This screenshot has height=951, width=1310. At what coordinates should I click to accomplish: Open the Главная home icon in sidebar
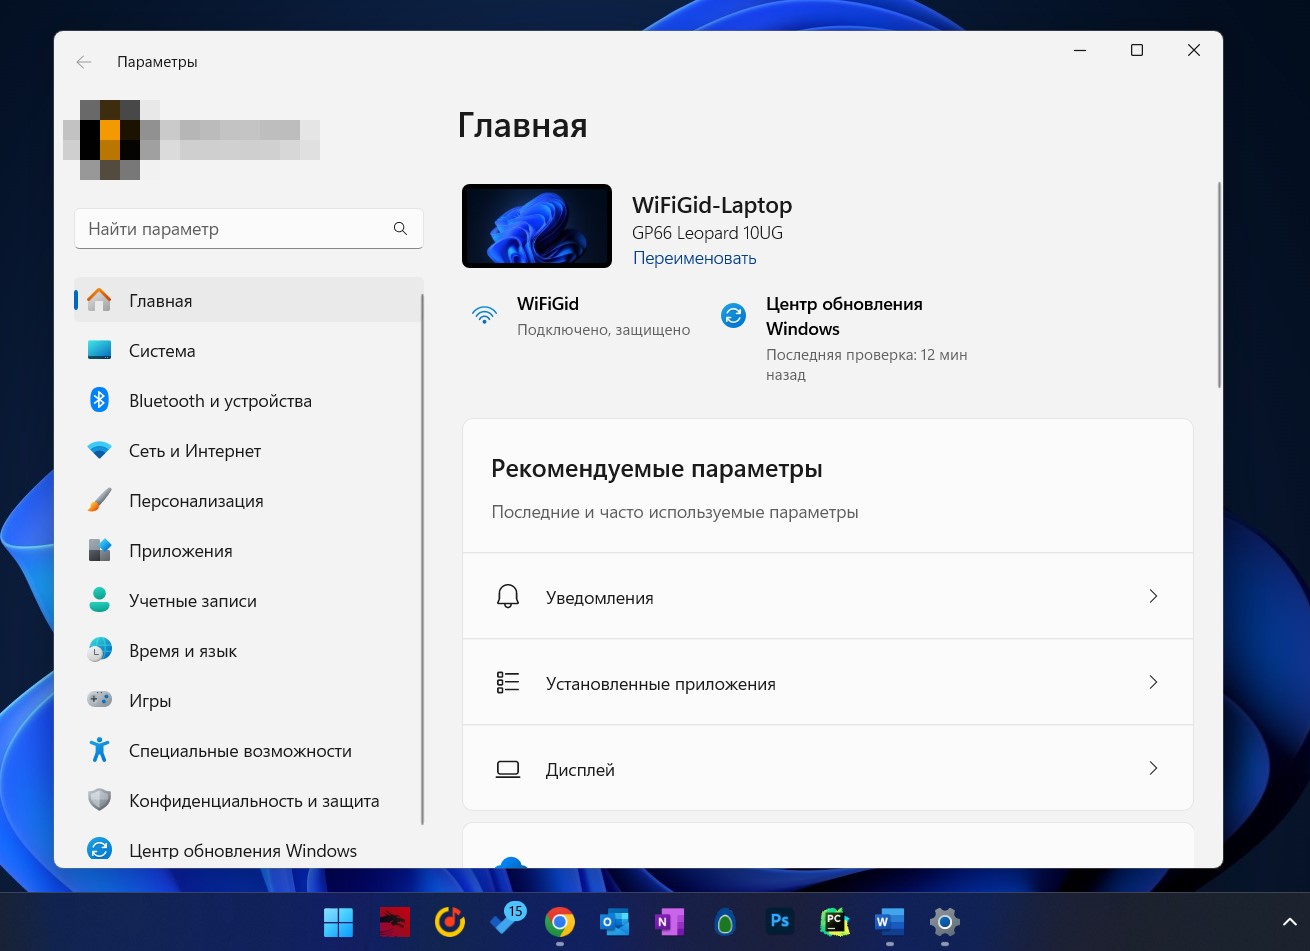[99, 300]
